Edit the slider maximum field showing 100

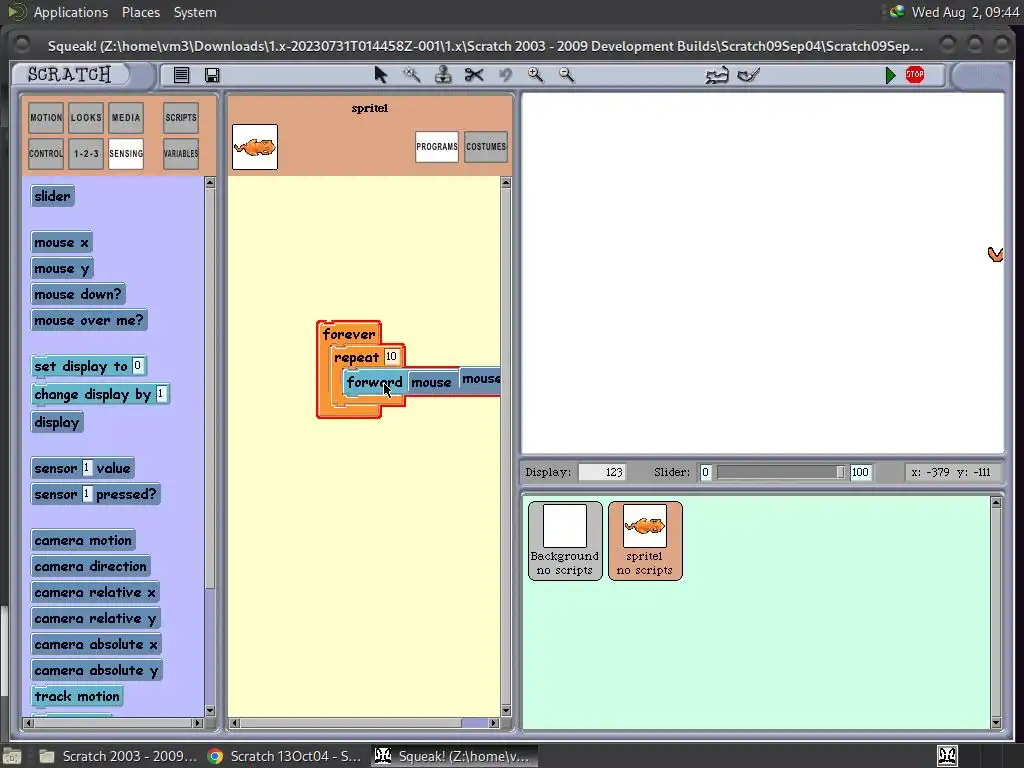point(860,472)
